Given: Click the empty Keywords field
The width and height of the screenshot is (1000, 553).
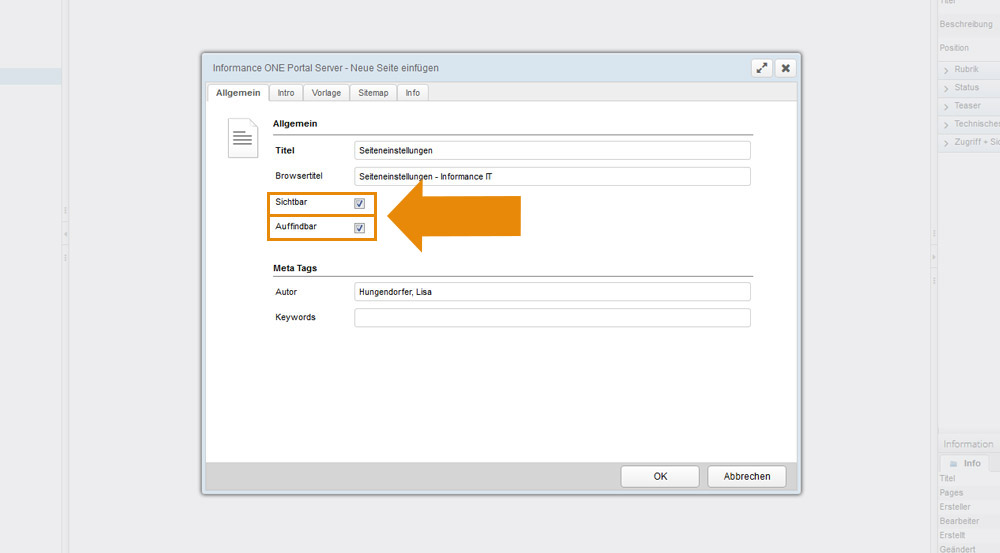Looking at the screenshot, I should [552, 318].
